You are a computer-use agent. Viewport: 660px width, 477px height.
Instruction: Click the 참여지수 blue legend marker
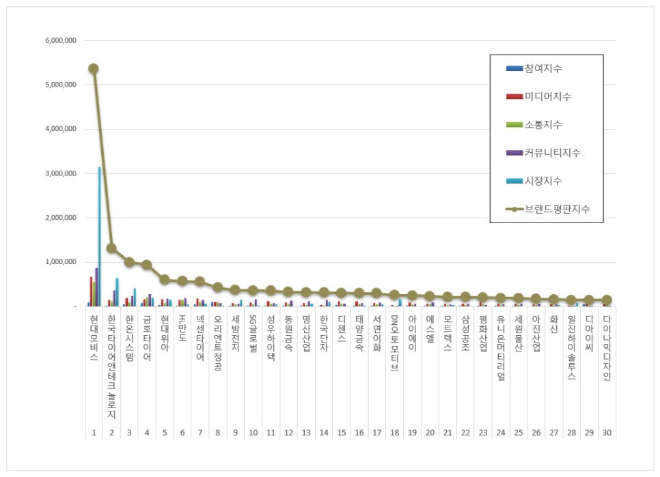click(x=514, y=68)
